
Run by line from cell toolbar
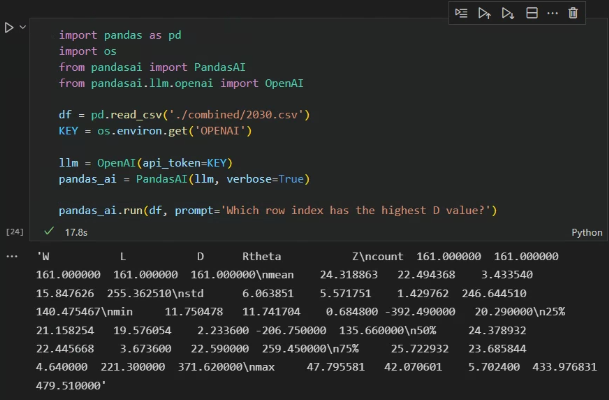[461, 13]
